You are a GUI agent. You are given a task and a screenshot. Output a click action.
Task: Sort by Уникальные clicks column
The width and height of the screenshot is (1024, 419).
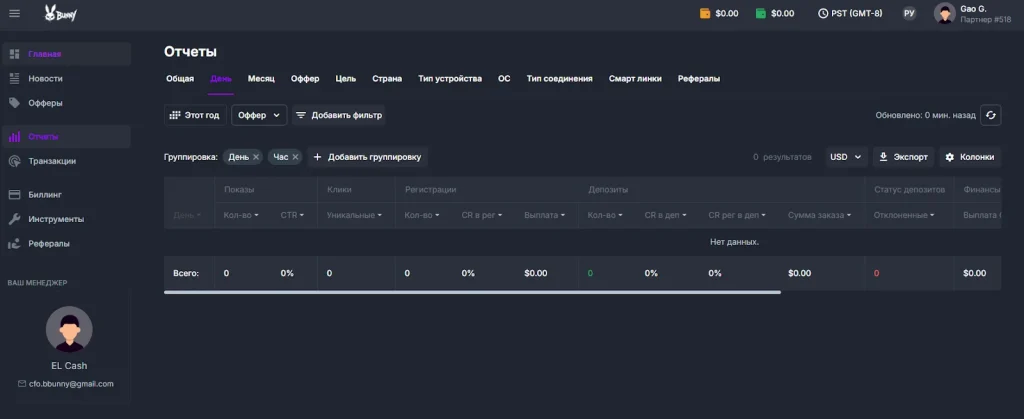355,215
